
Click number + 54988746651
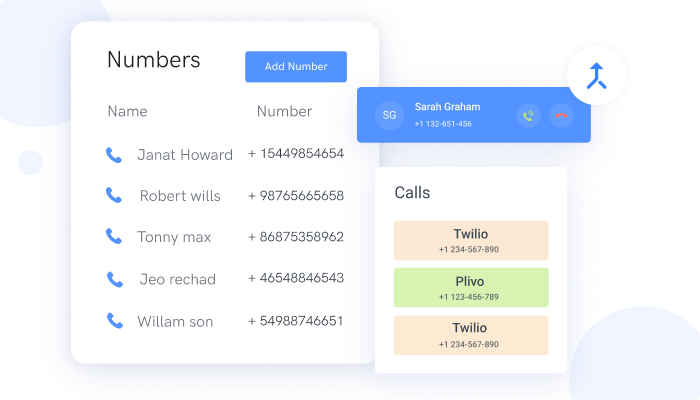[296, 321]
